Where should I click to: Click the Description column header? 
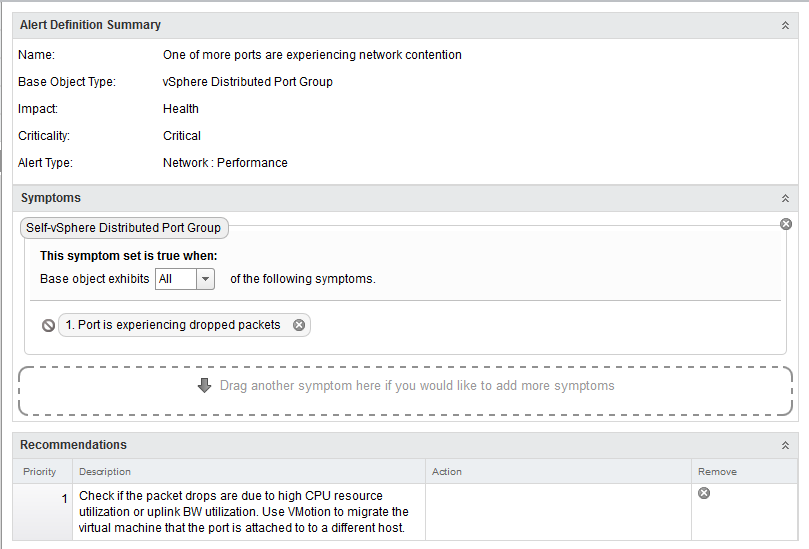(105, 472)
